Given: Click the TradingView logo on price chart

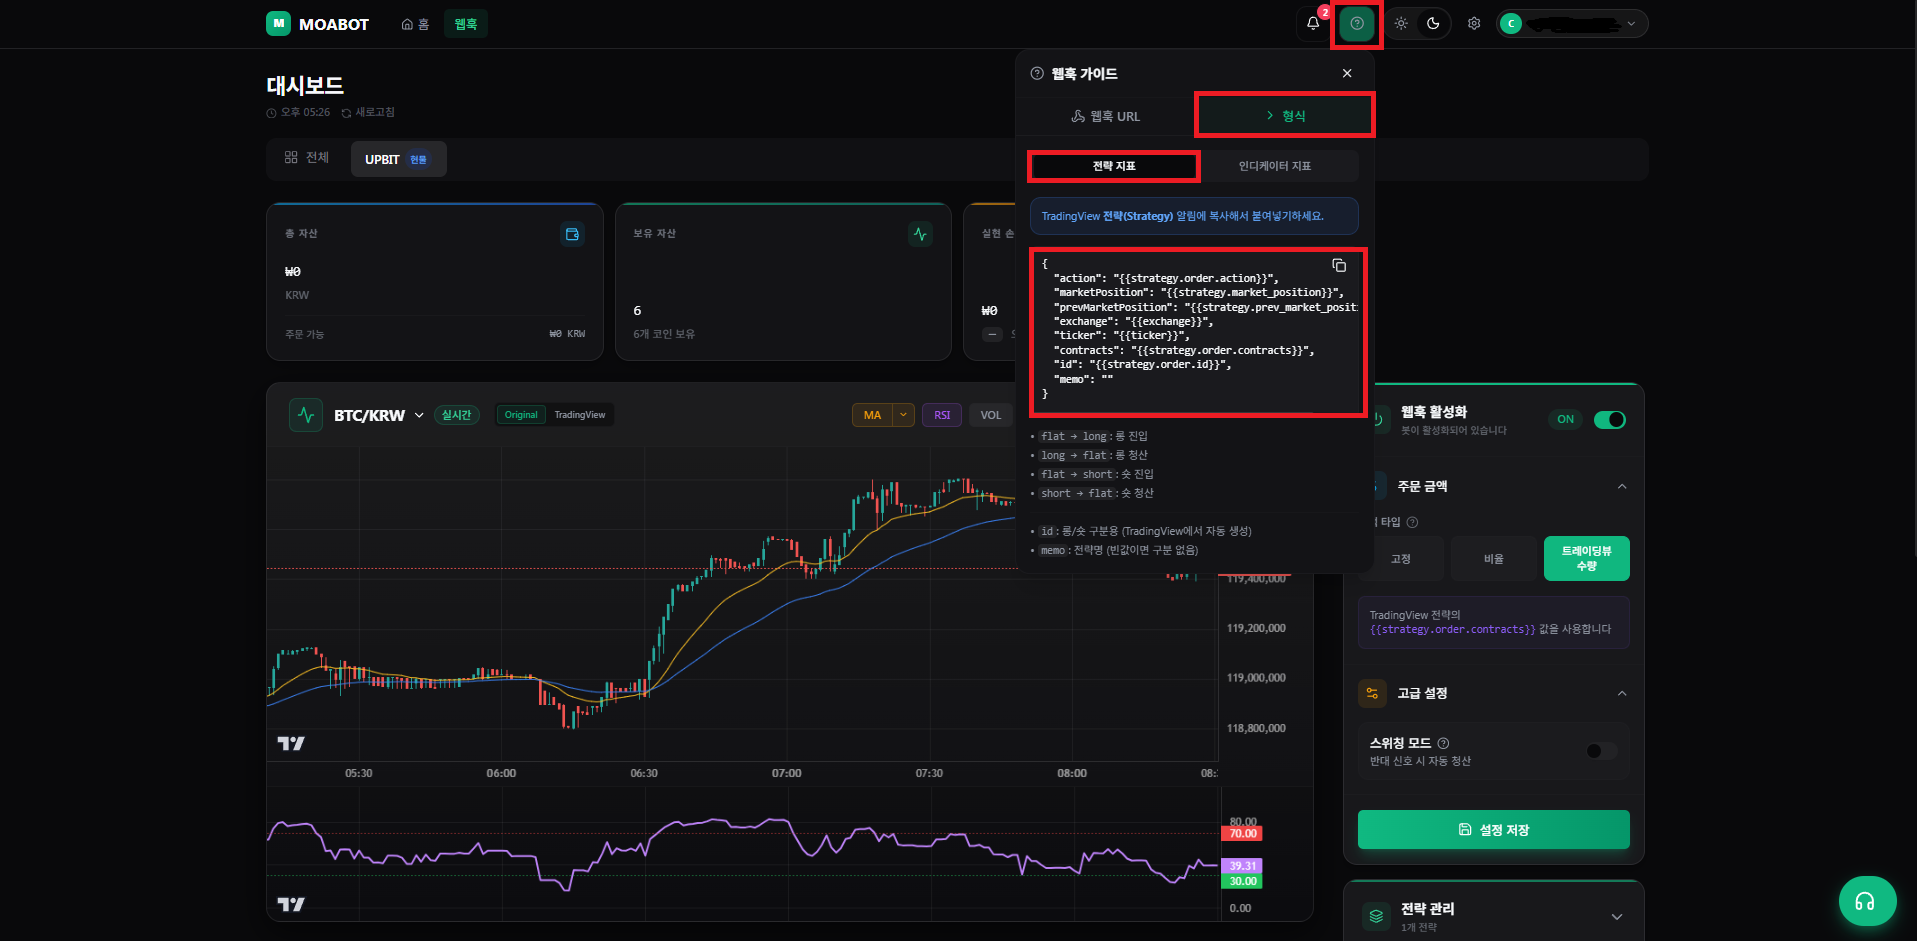Looking at the screenshot, I should click(x=291, y=744).
